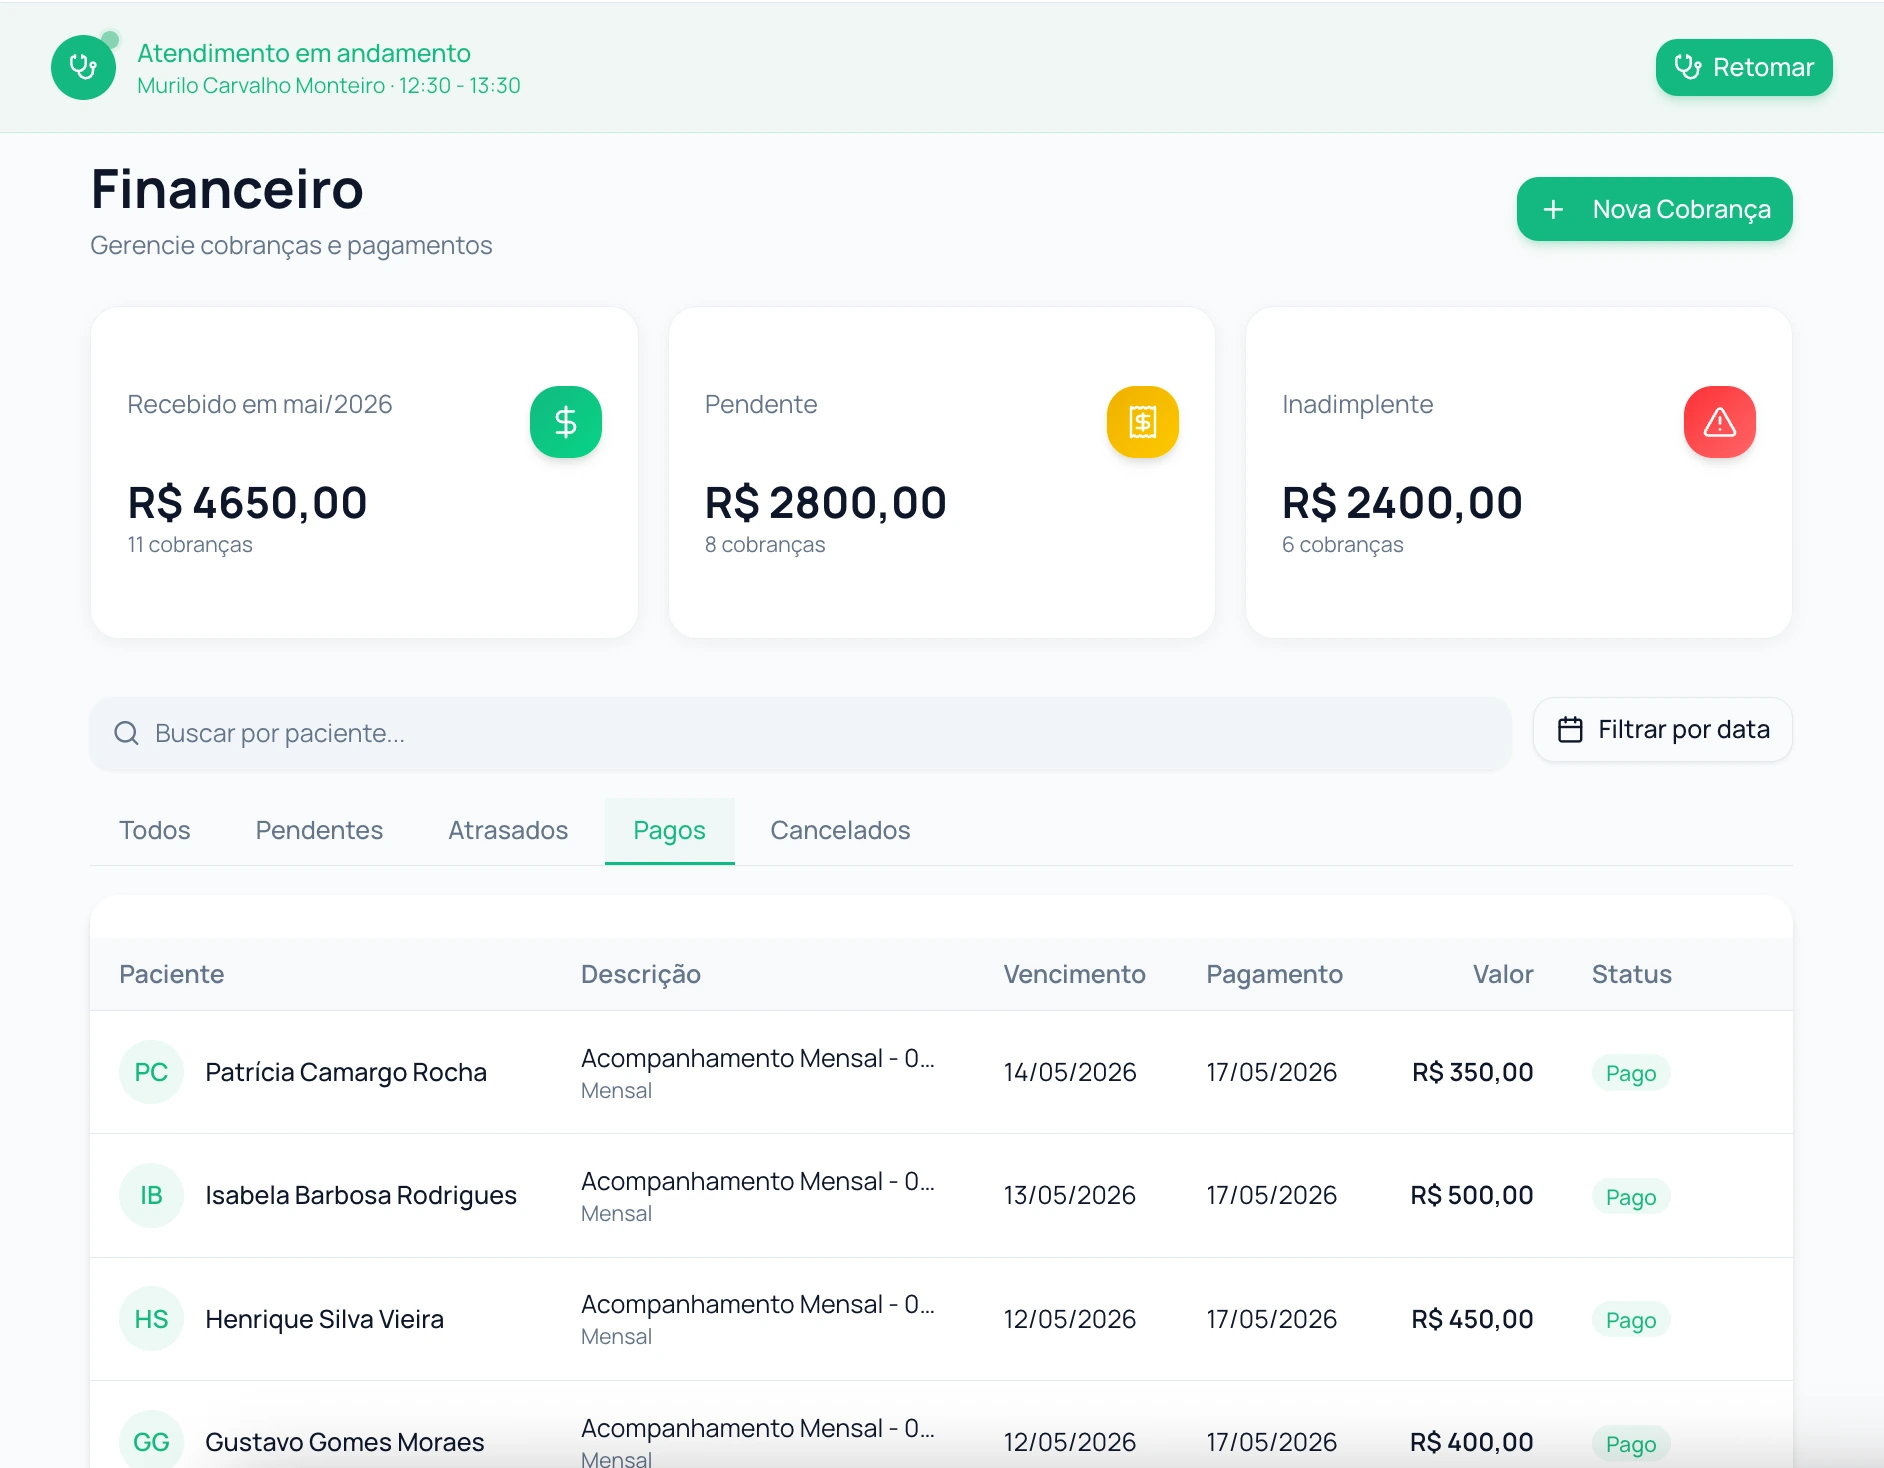Viewport: 1884px width, 1468px height.
Task: Click Patrícia's 17/05/2026 payment date
Action: coord(1271,1072)
